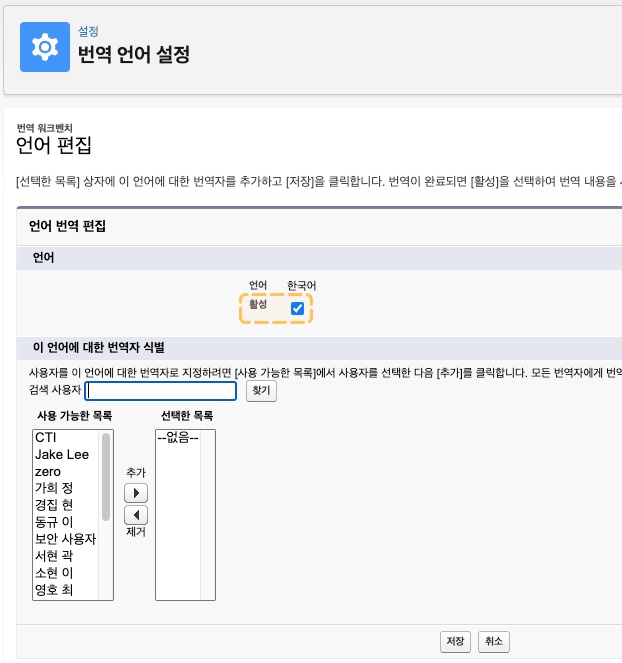Select 가희 정 in the available list
The image size is (622, 663).
click(66, 488)
